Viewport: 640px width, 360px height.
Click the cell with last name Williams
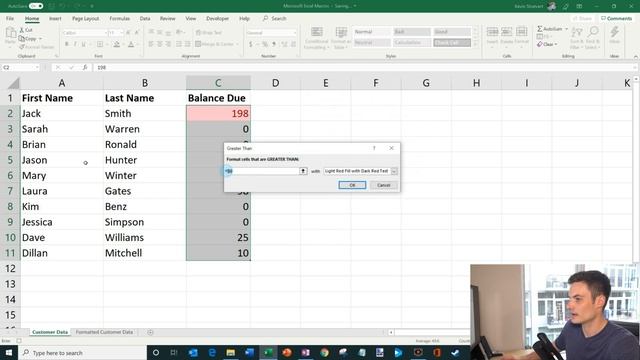(144, 238)
